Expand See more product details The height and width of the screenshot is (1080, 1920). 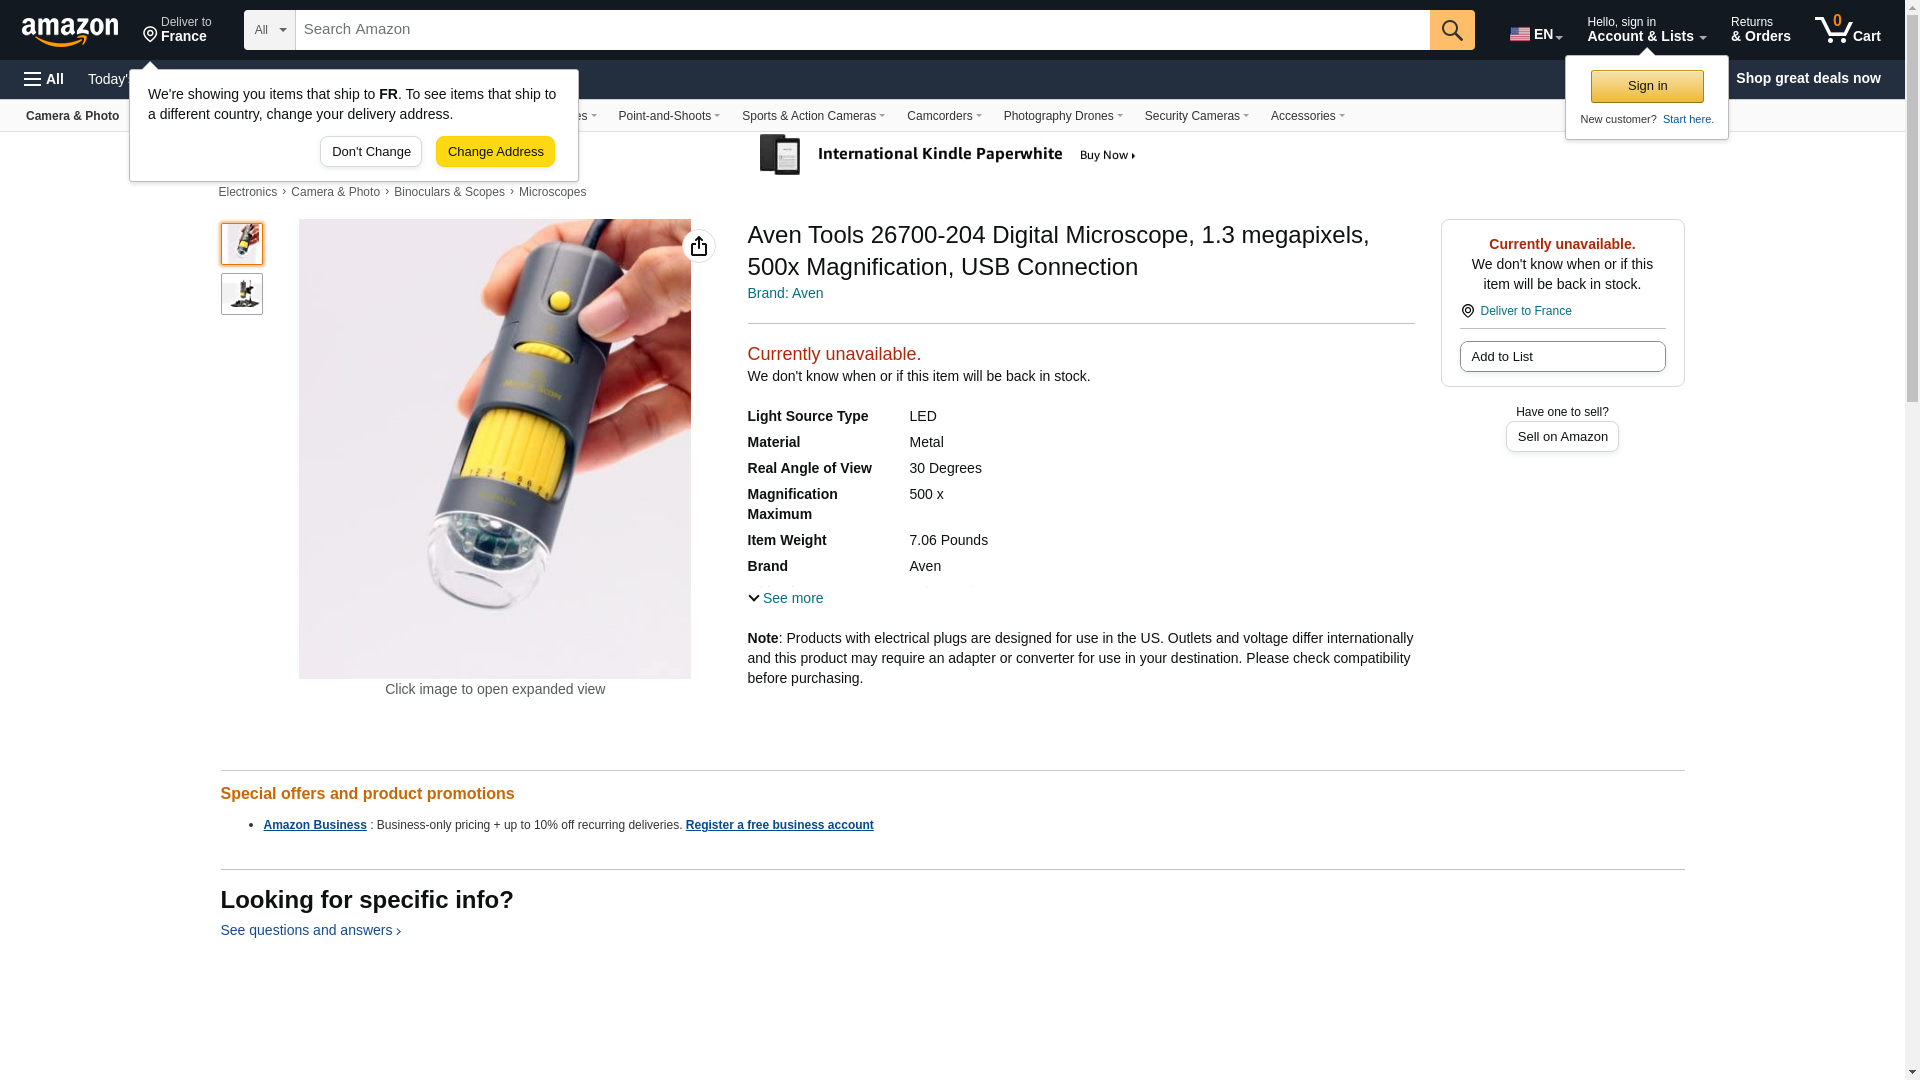[786, 598]
